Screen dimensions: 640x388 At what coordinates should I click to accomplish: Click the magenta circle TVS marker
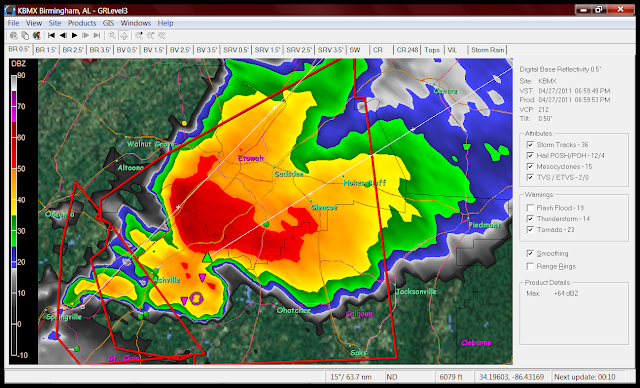tap(197, 299)
